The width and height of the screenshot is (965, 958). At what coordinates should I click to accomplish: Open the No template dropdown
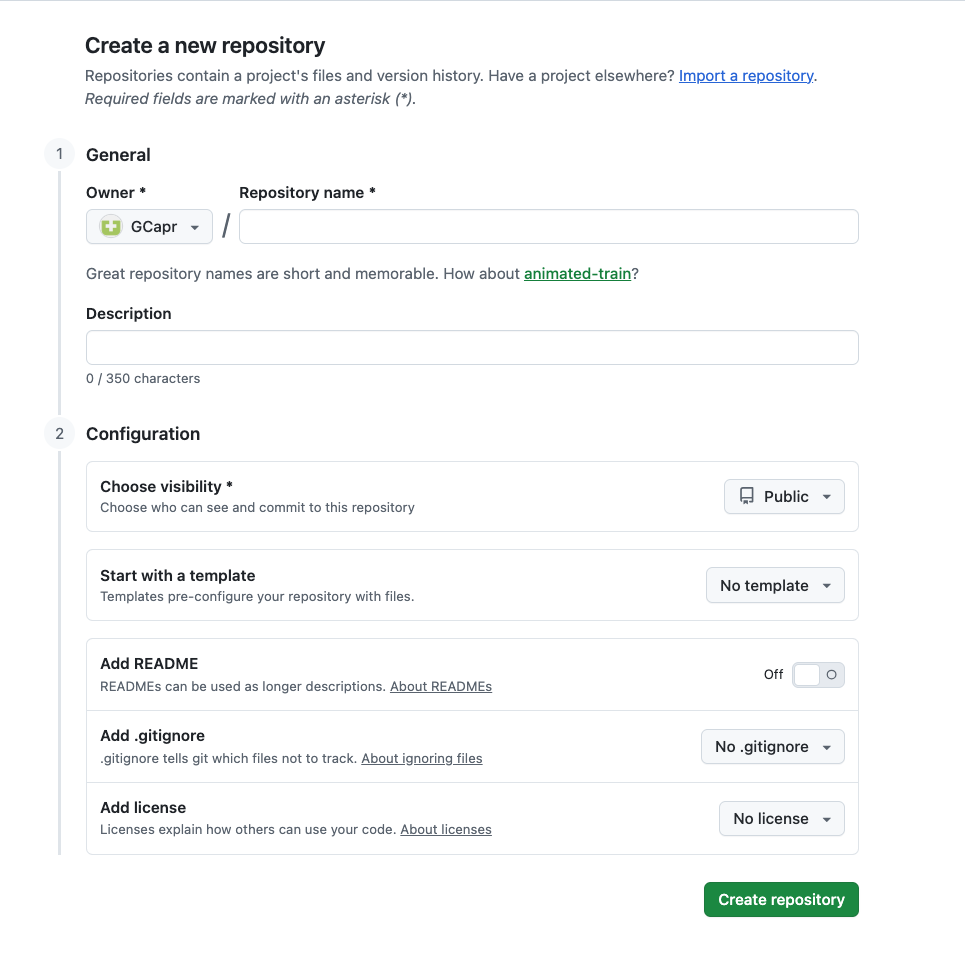pyautogui.click(x=775, y=585)
